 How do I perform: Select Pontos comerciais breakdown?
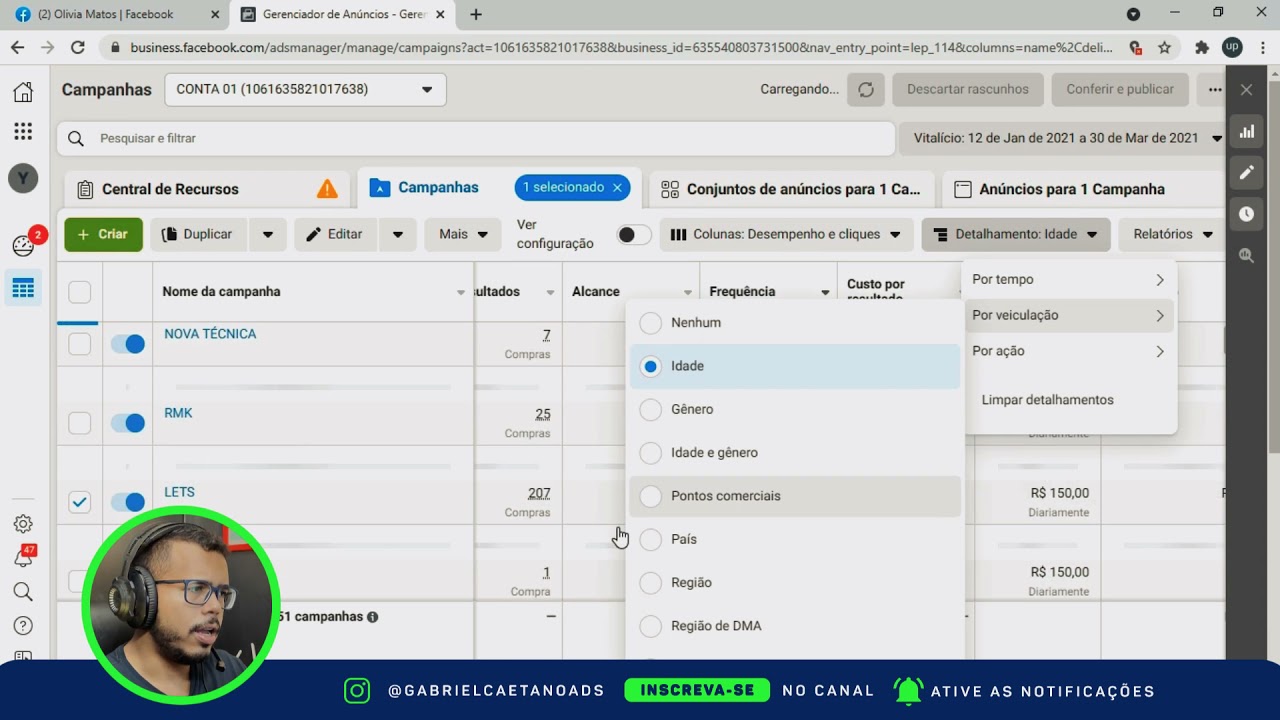pyautogui.click(x=795, y=496)
